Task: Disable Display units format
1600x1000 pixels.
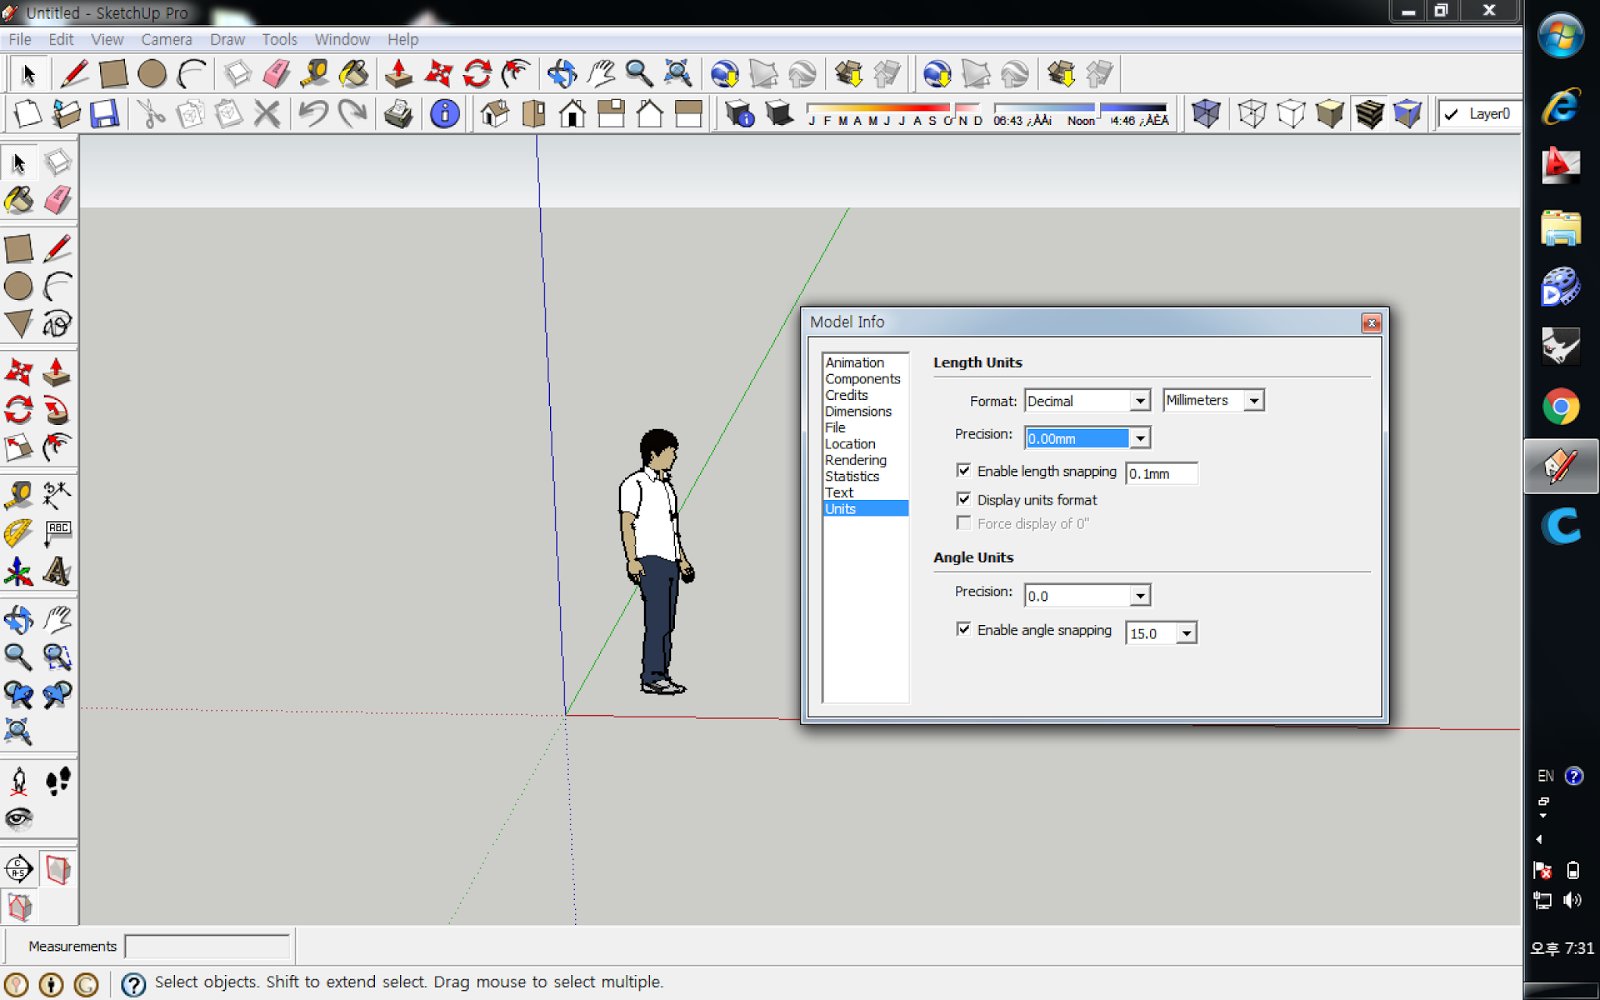Action: pyautogui.click(x=964, y=498)
